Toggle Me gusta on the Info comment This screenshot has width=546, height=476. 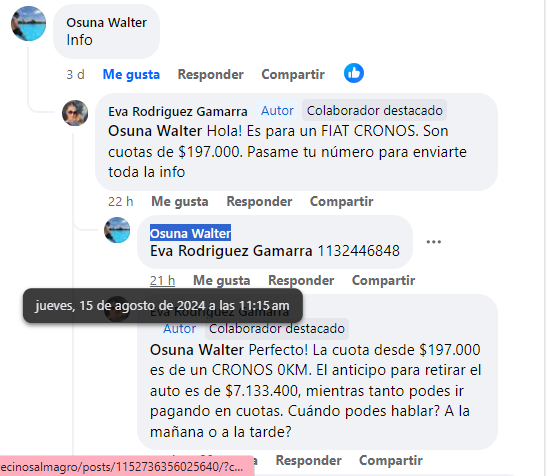131,75
